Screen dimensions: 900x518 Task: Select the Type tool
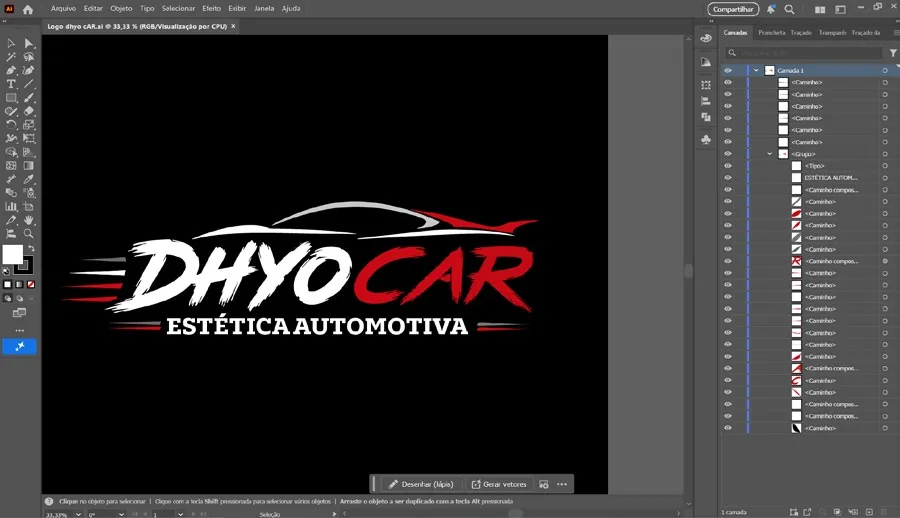(11, 84)
